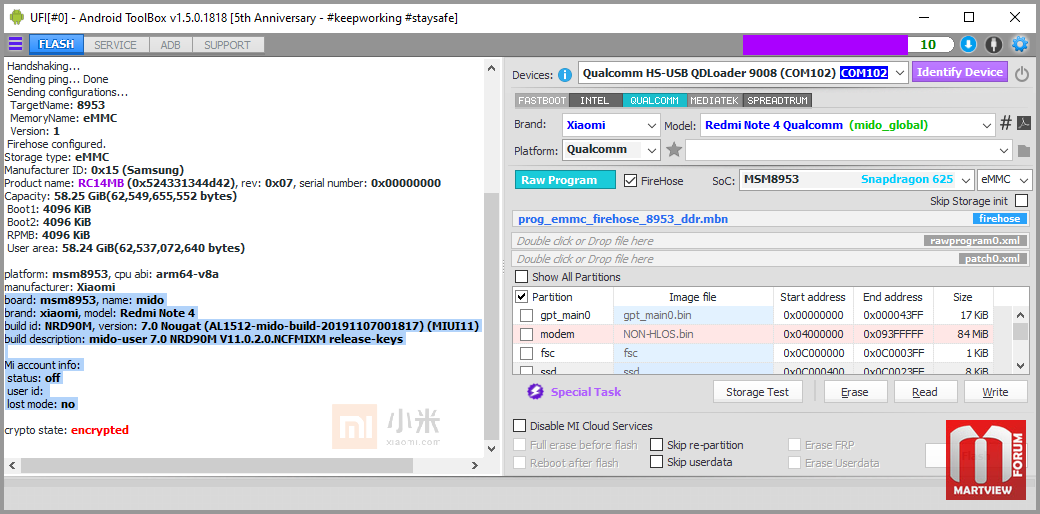Click the Erase button
Screen dimensions: 1040x514
coord(855,392)
